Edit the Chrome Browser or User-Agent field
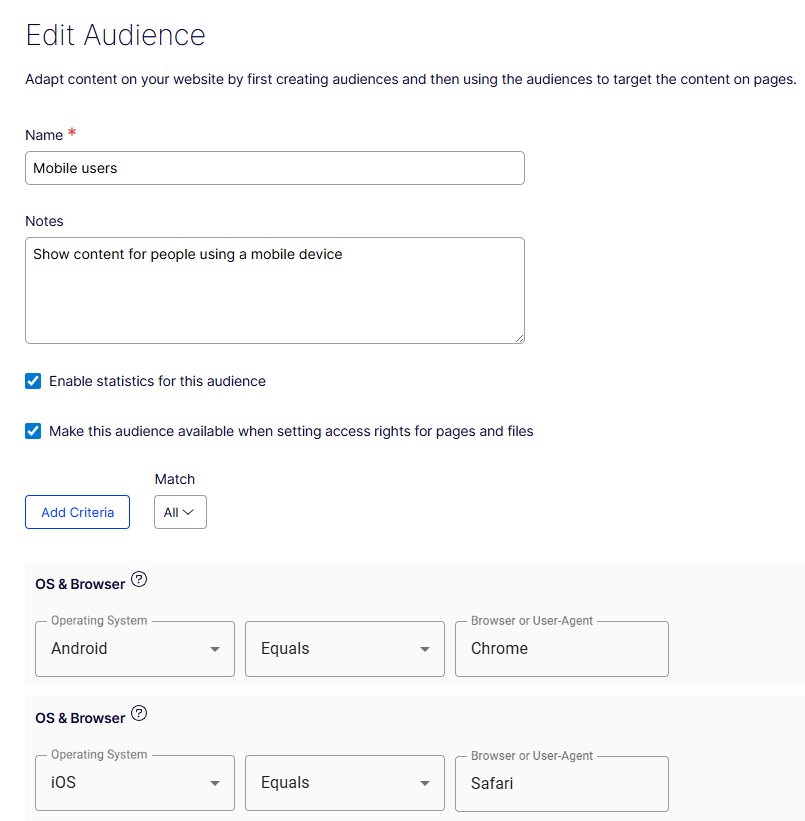Viewport: 805px width, 821px height. point(561,649)
